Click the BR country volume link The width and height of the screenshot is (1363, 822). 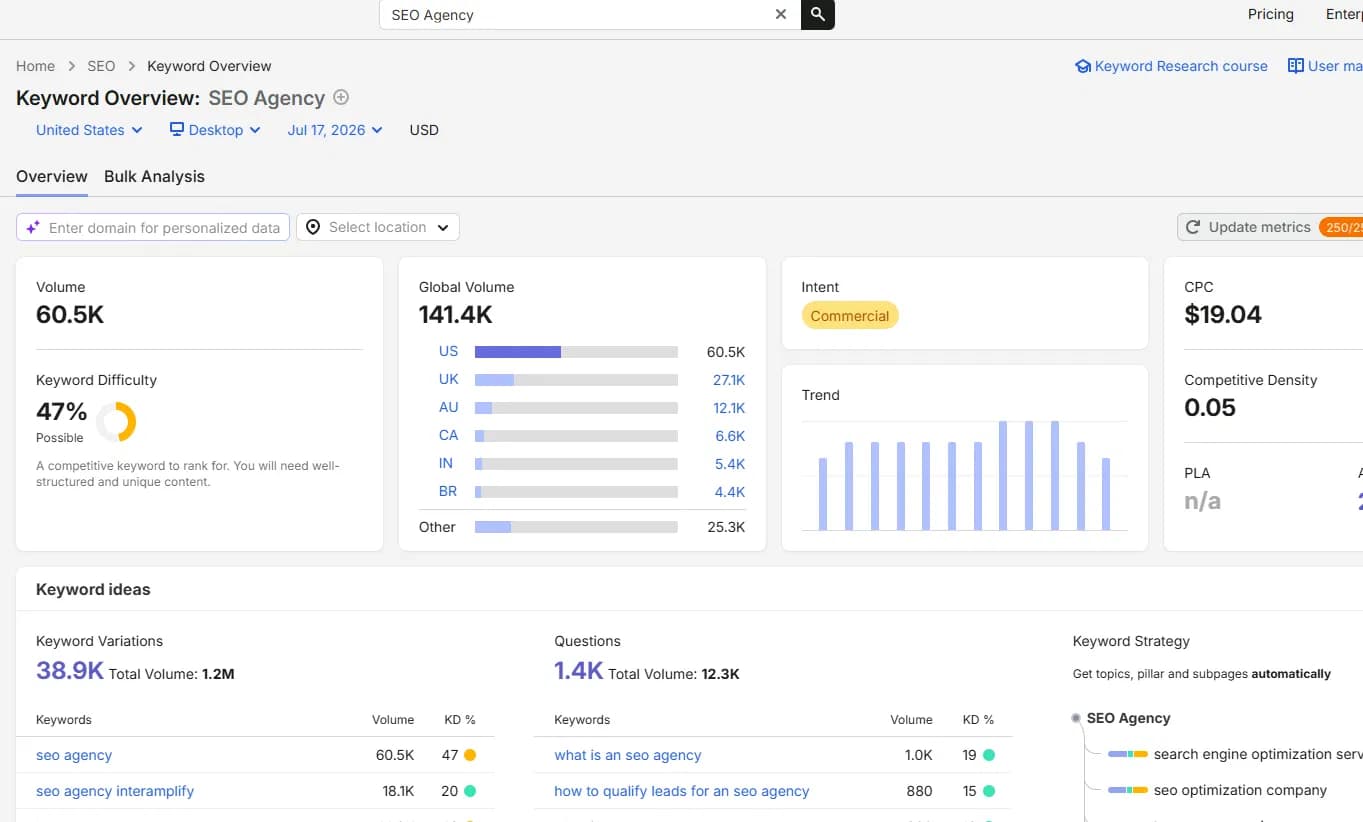[x=448, y=491]
